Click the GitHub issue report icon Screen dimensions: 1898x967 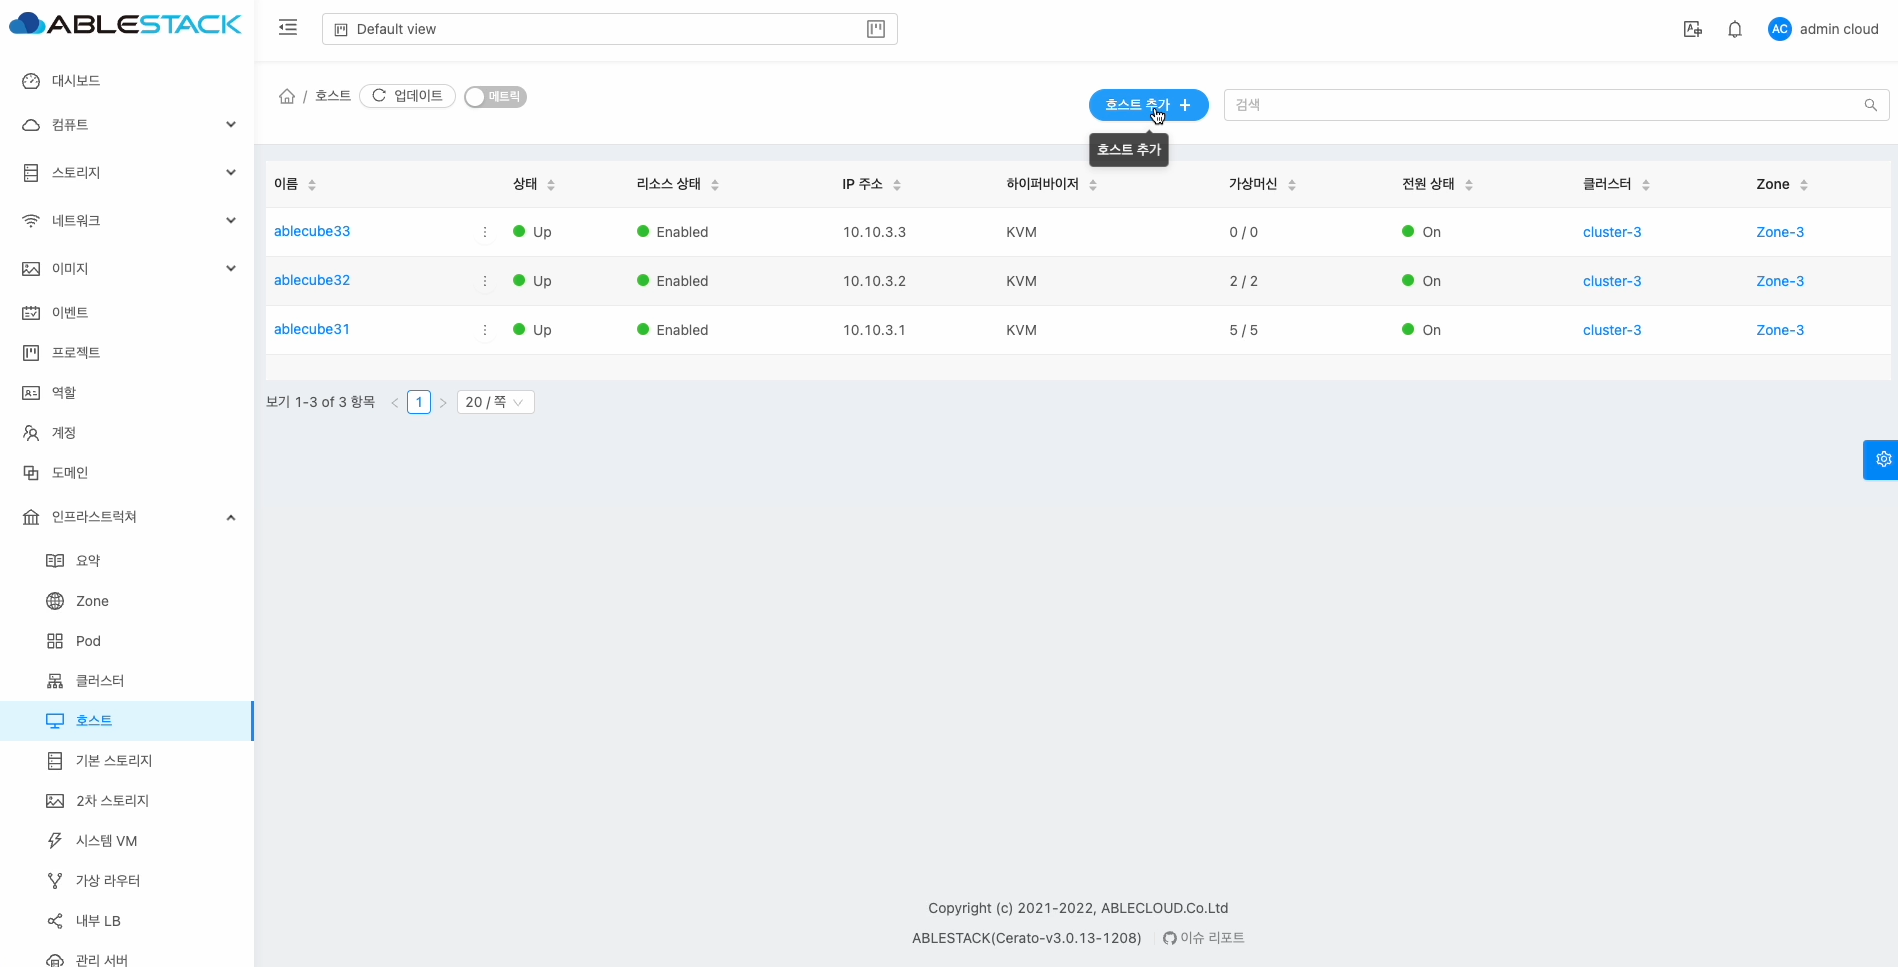point(1169,938)
